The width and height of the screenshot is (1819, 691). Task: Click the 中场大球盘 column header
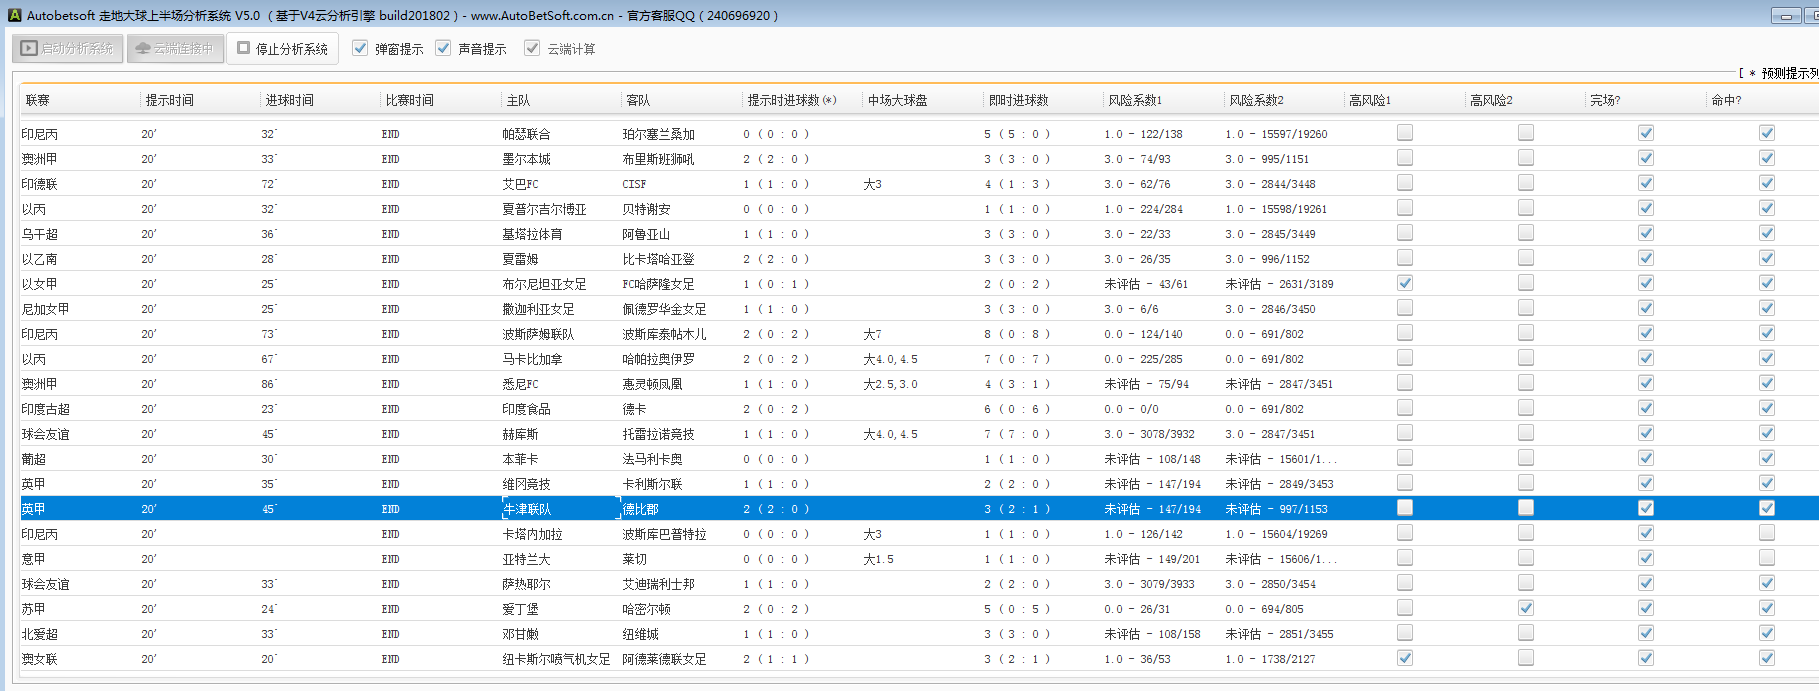pyautogui.click(x=897, y=100)
